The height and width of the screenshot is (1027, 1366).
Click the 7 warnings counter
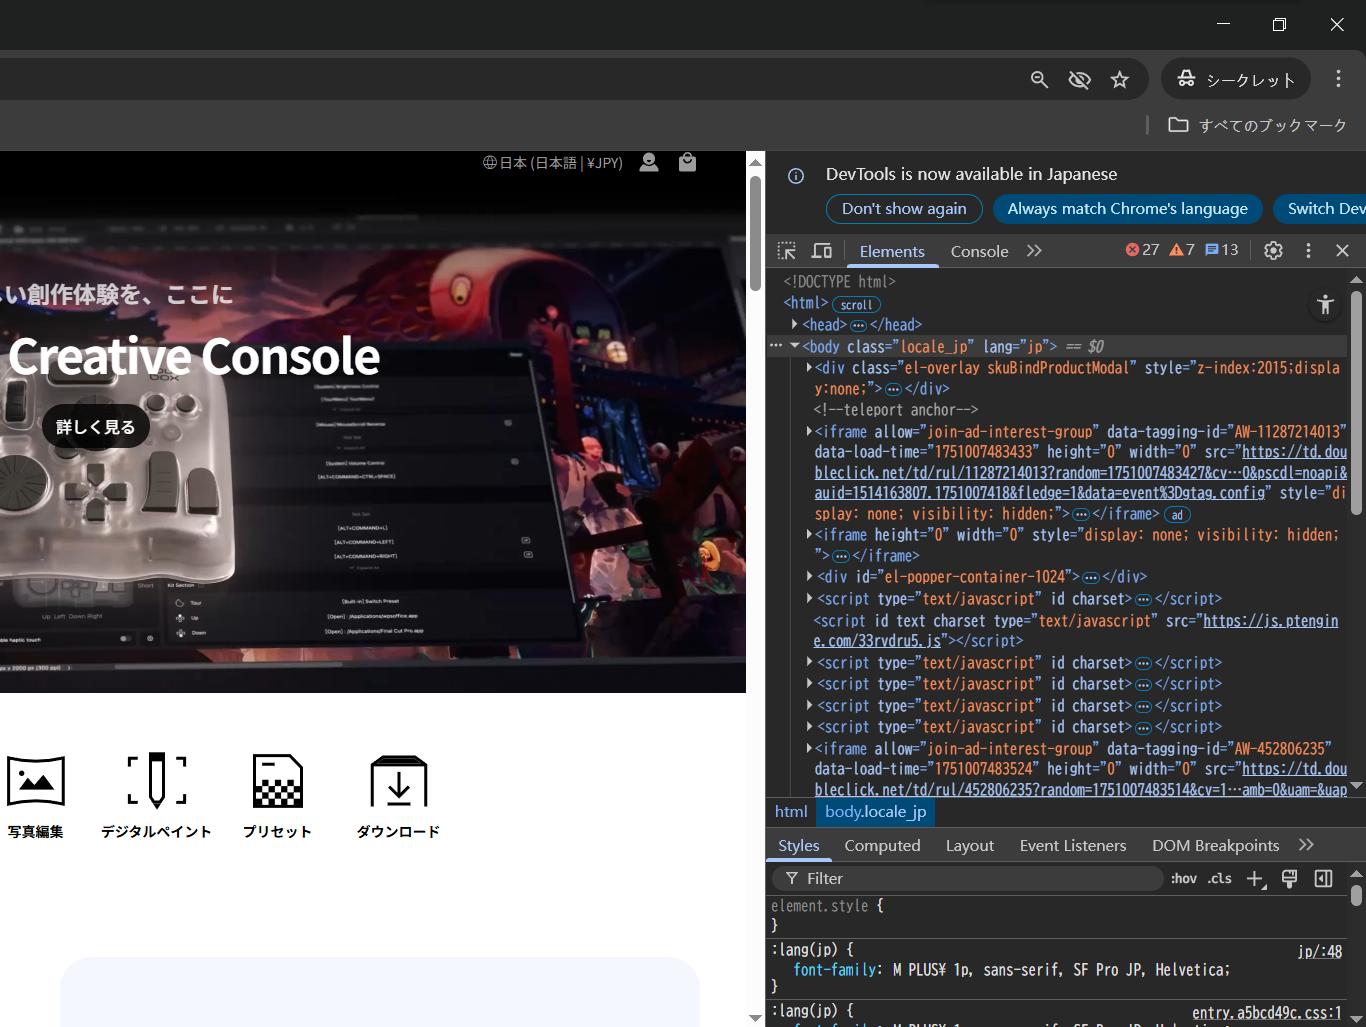1182,250
